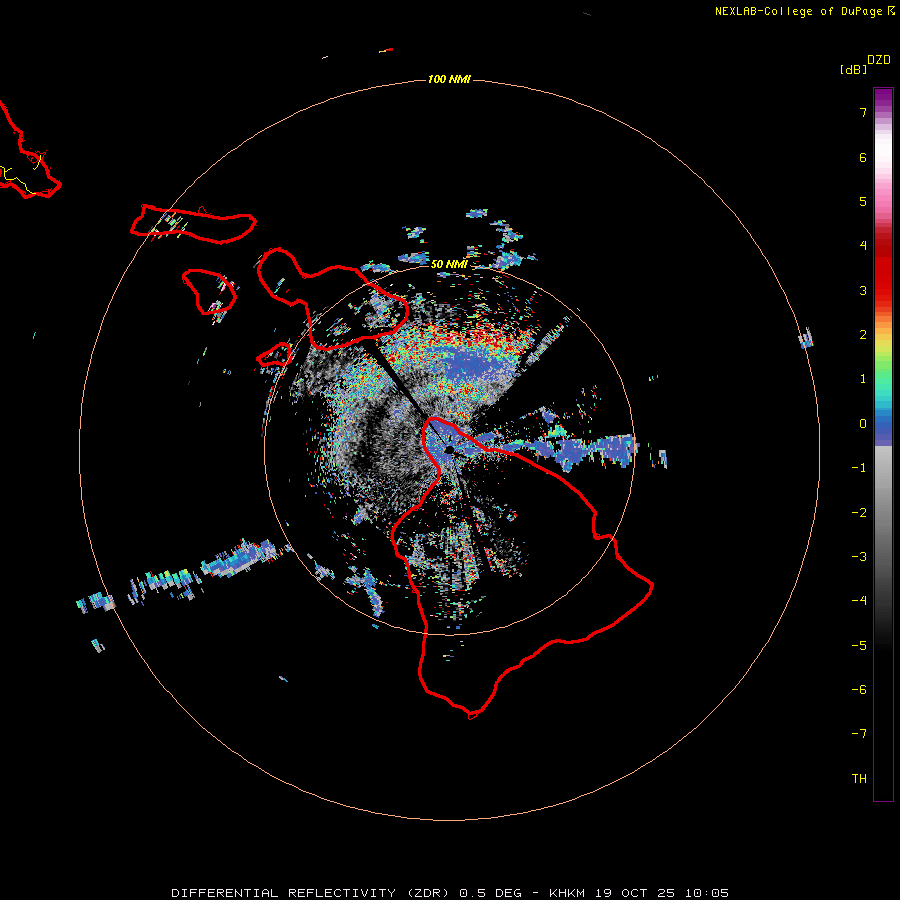
Task: Click the DZD legend title
Action: tap(879, 60)
